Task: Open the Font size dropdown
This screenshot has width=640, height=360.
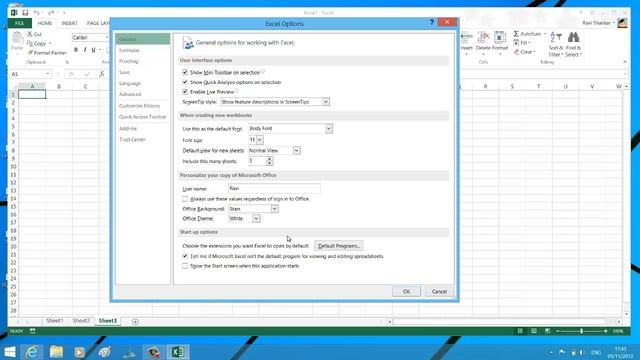Action: point(260,140)
